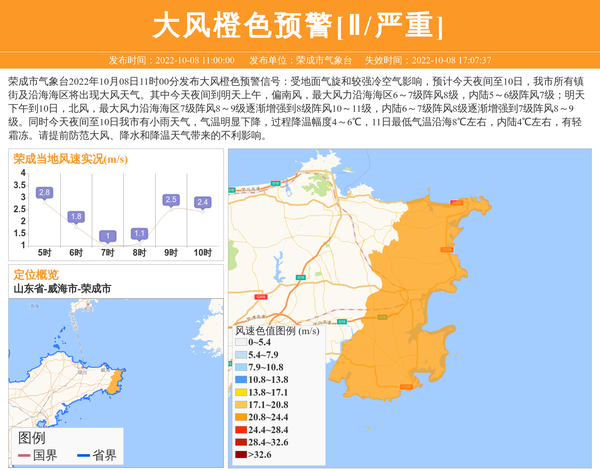Open the 荣成当地风速实况 chart heading
Screen dimensions: 600x471
70,159
